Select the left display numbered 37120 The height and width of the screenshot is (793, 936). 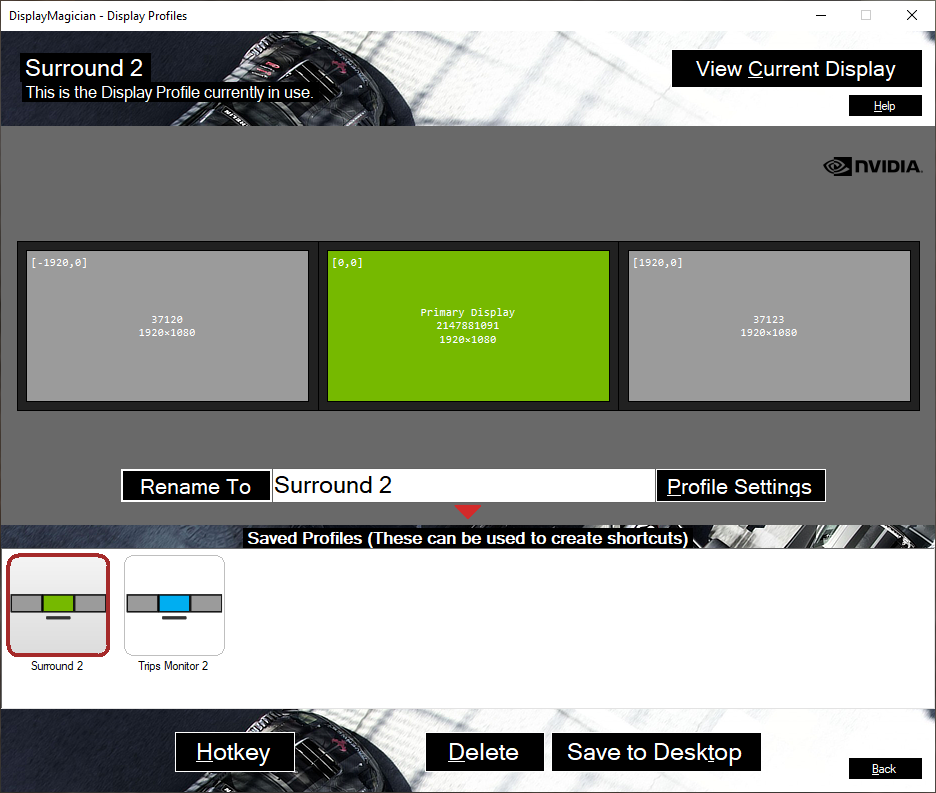pos(167,326)
